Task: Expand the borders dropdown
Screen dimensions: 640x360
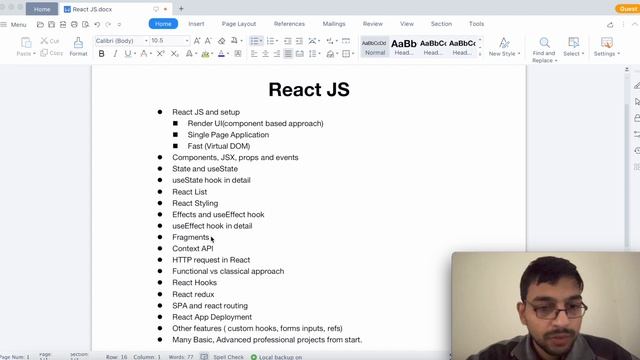Action: coord(353,54)
